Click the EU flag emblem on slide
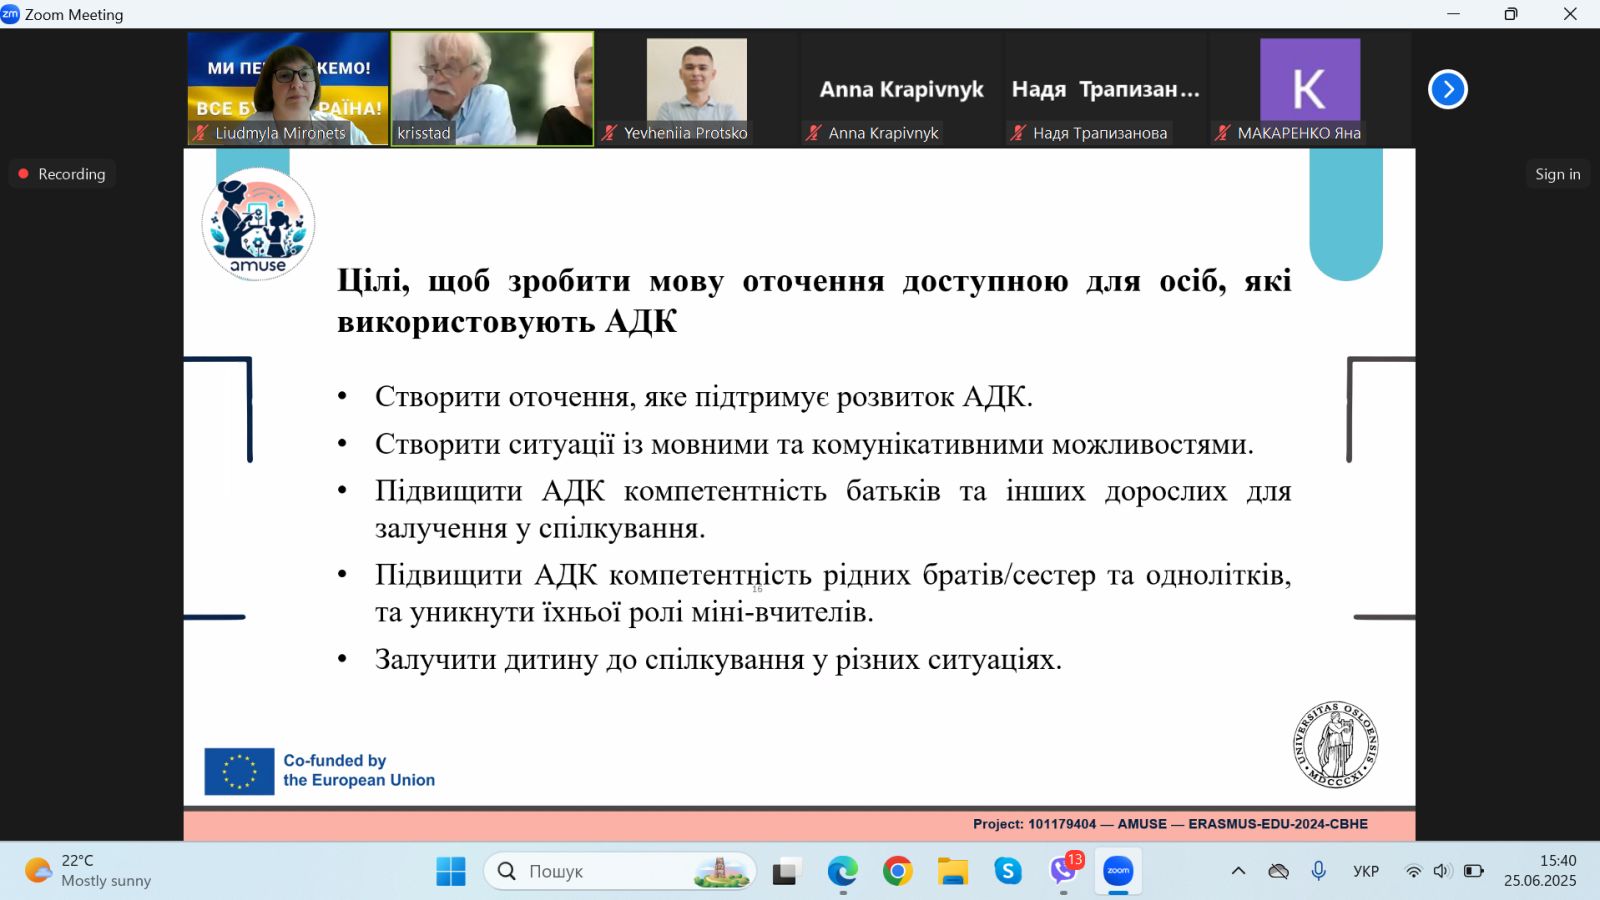1600x900 pixels. (x=239, y=771)
